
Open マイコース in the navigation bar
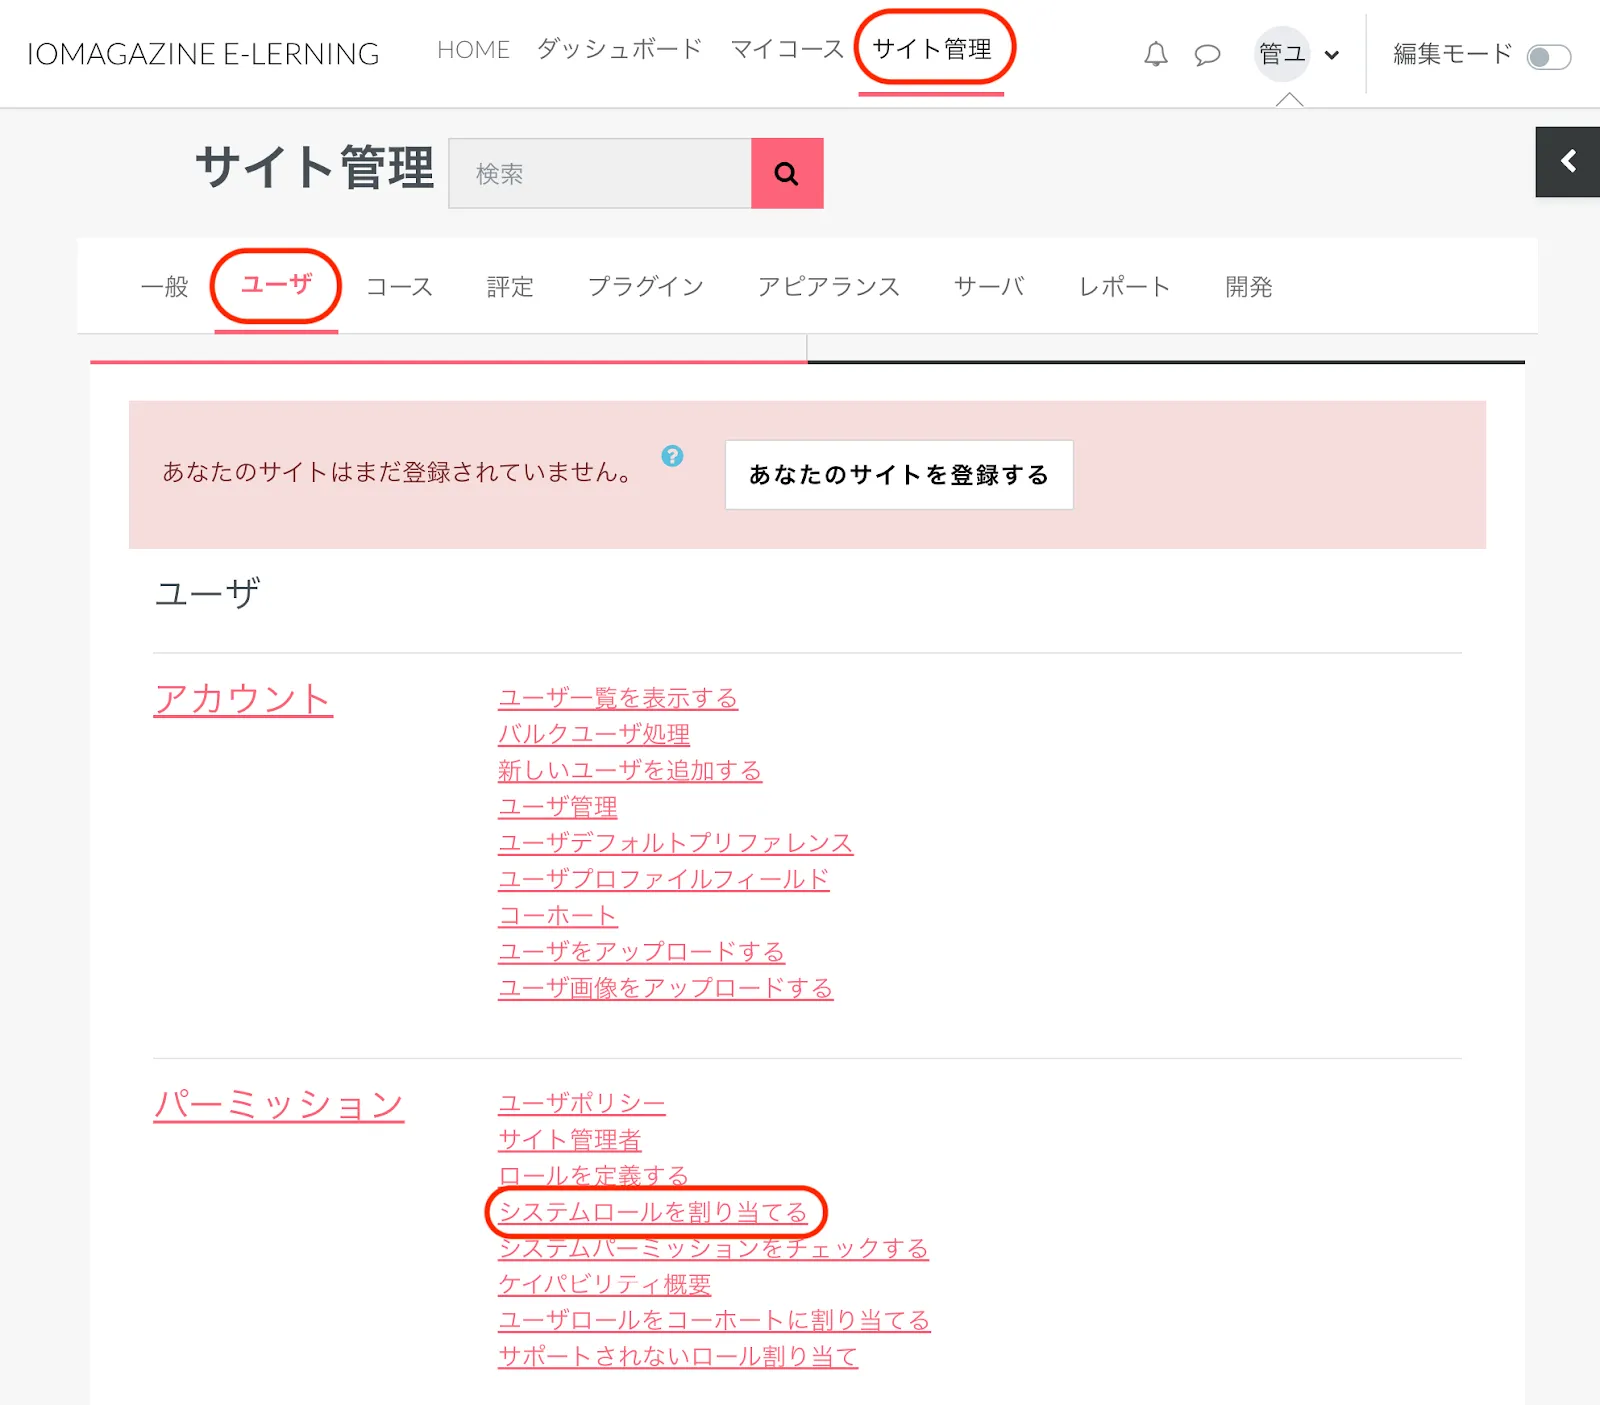click(x=787, y=49)
